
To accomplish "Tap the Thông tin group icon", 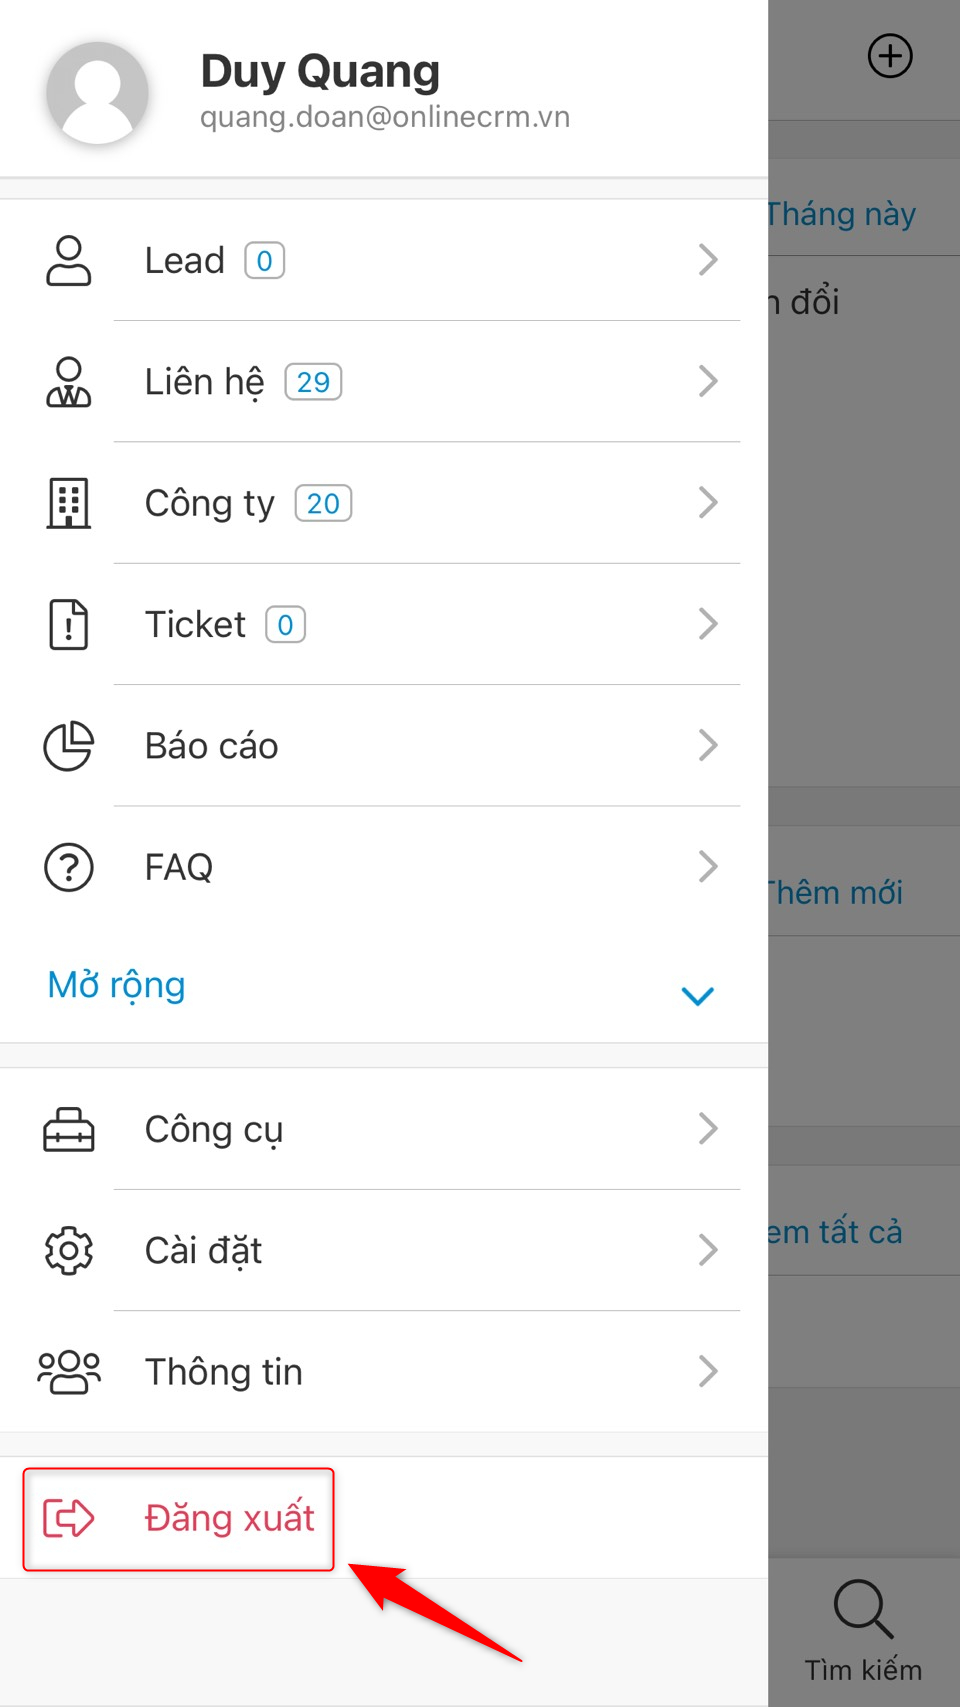I will tap(68, 1372).
